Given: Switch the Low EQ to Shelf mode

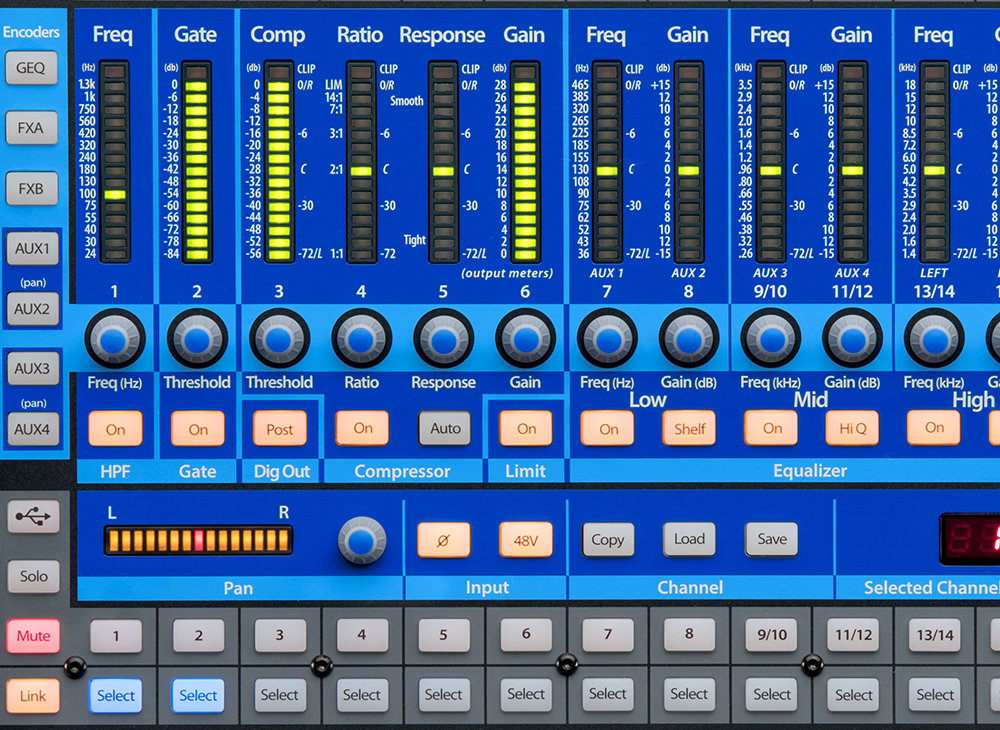Looking at the screenshot, I should [689, 428].
